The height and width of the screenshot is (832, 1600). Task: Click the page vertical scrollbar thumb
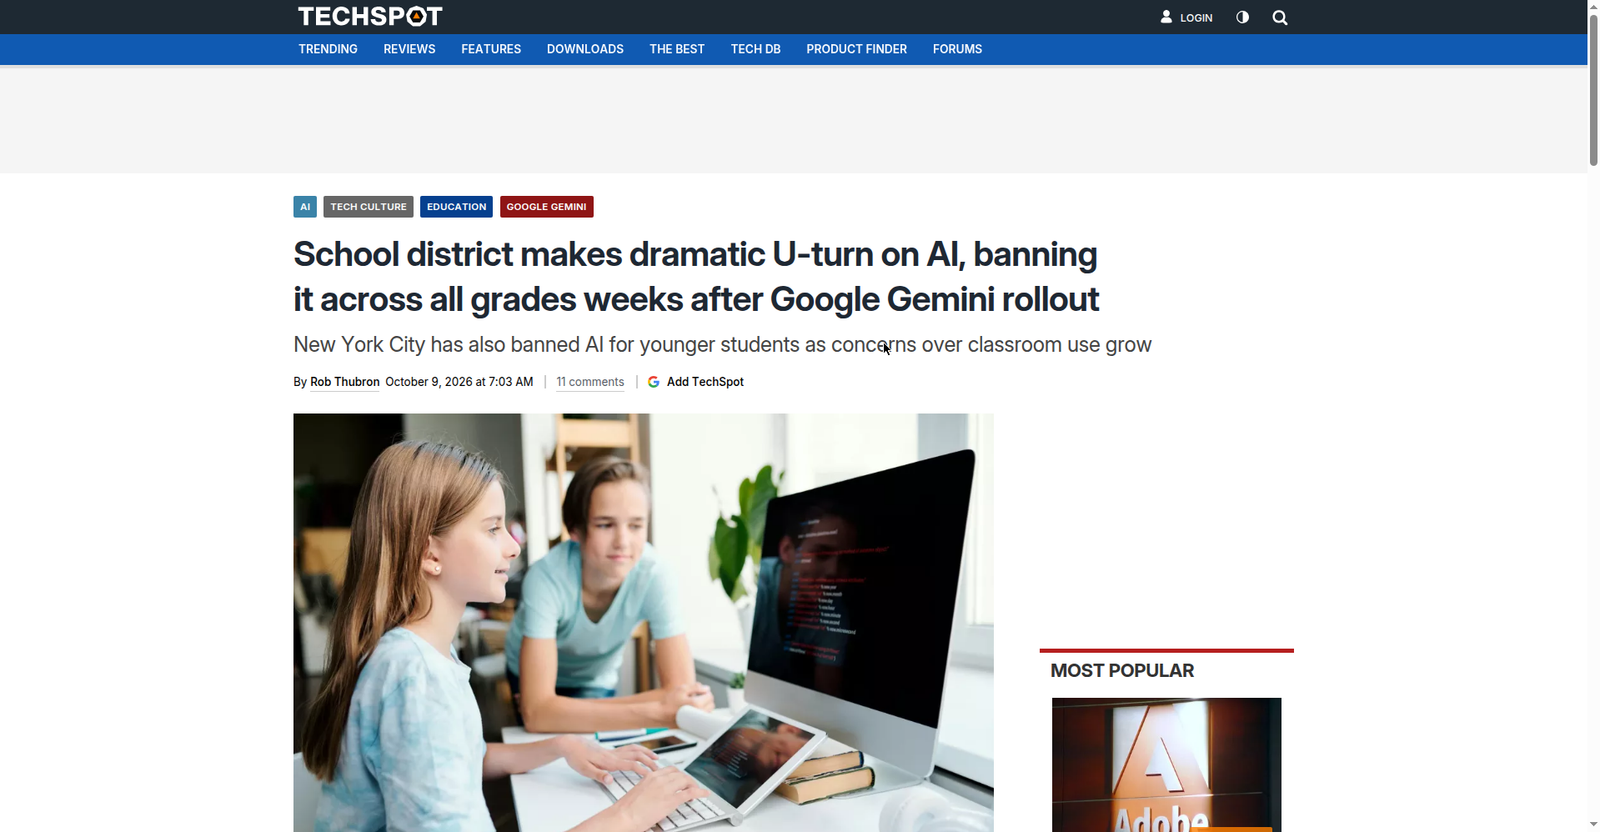pos(1594,90)
